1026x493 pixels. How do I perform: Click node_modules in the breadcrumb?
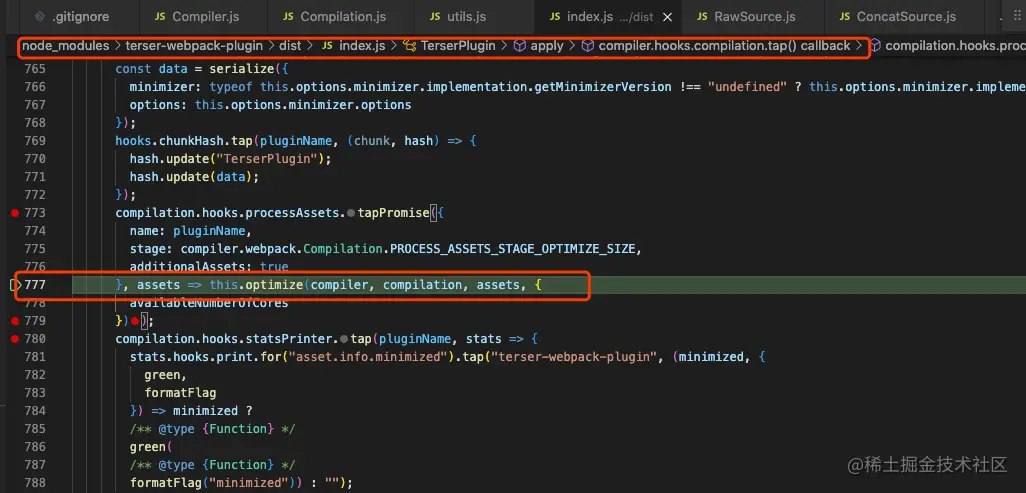pos(65,46)
